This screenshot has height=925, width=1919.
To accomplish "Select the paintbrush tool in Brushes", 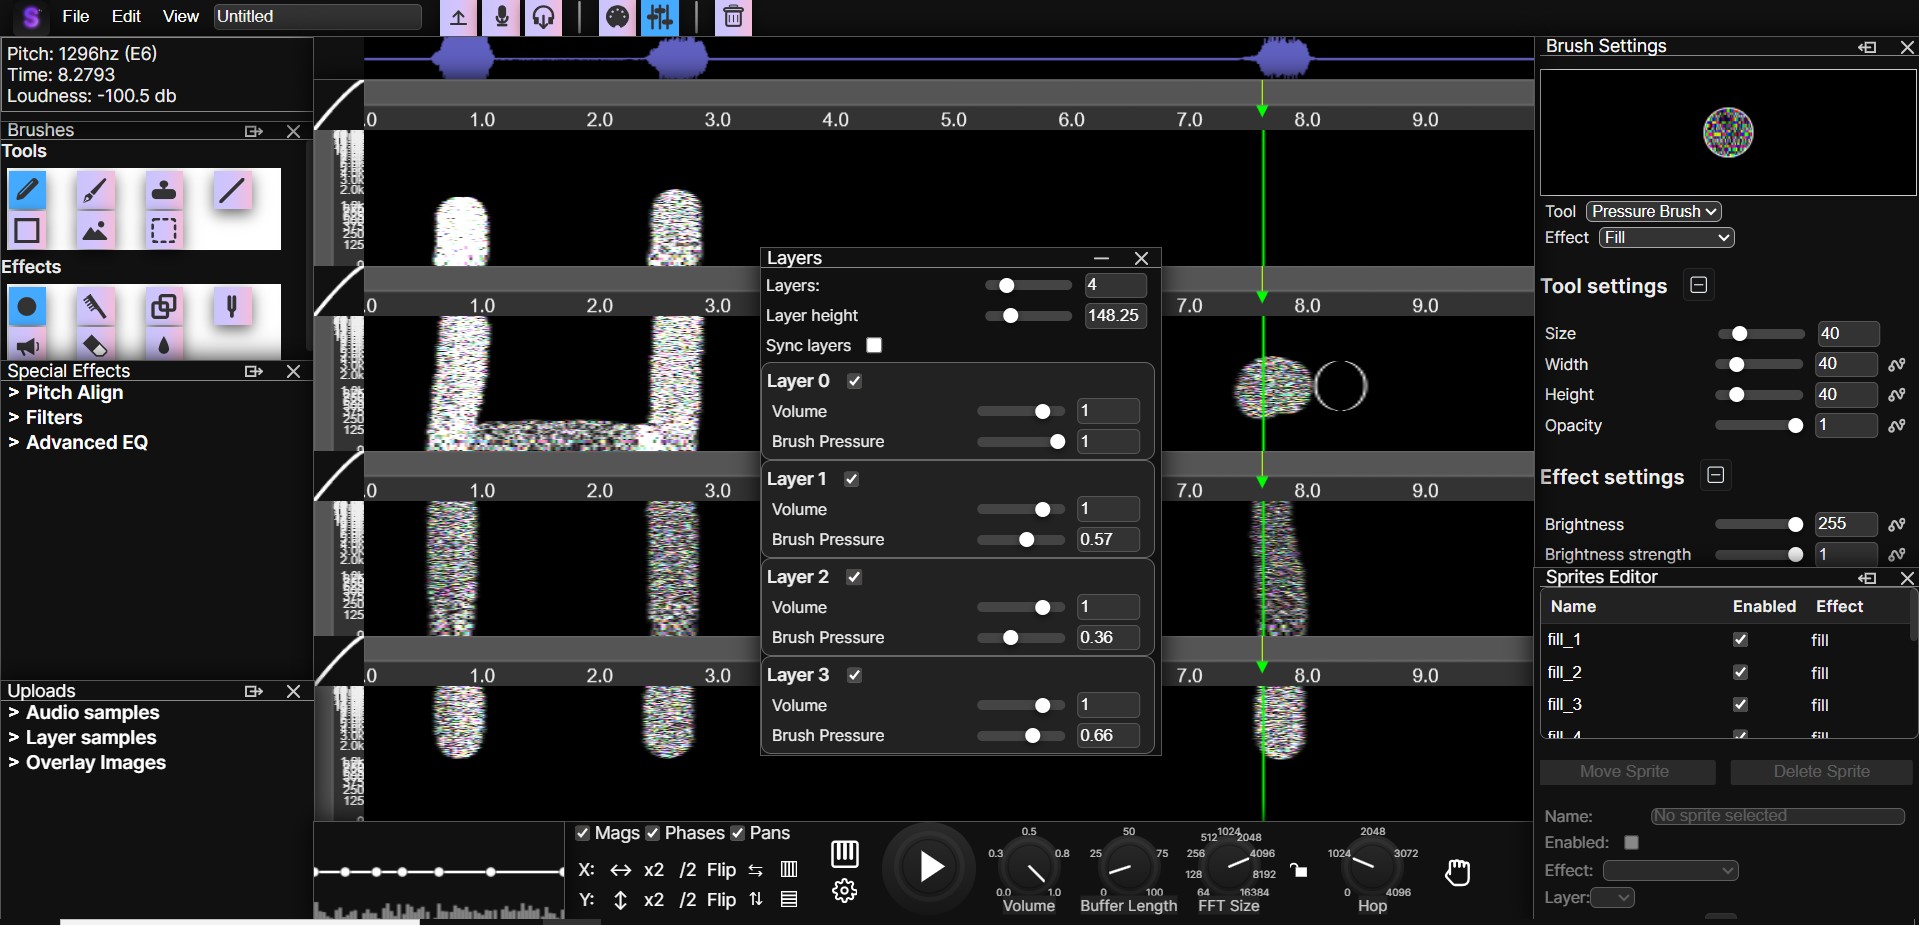I will click(95, 189).
